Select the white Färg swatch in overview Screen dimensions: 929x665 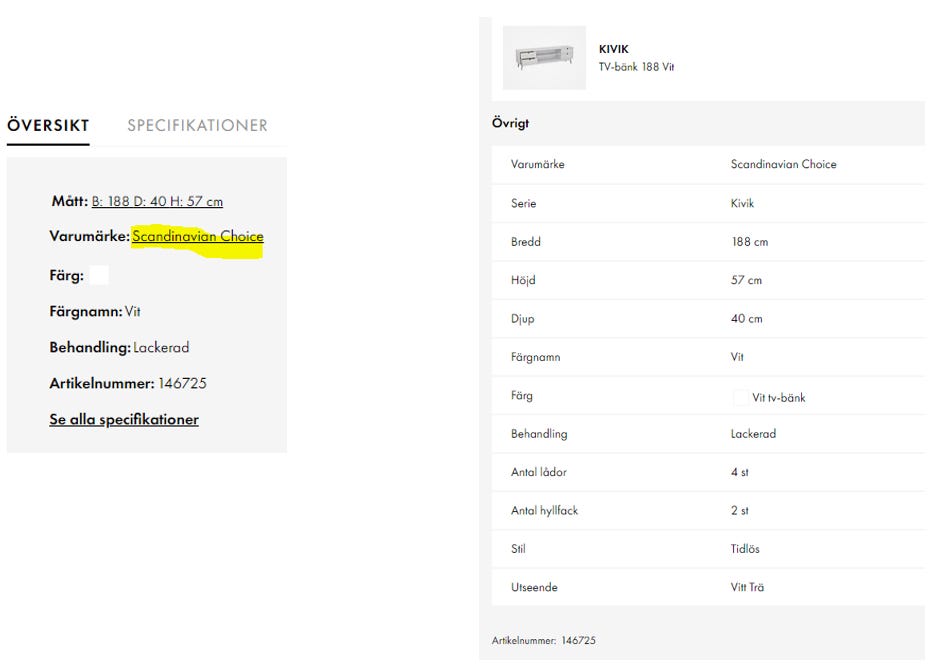[x=98, y=275]
